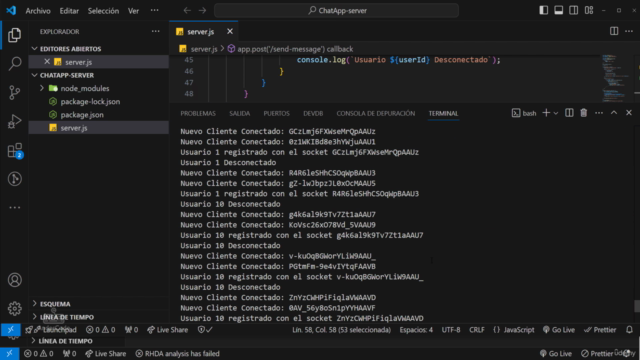
Task: Start Live Share in upper status bar
Action: coord(168,330)
